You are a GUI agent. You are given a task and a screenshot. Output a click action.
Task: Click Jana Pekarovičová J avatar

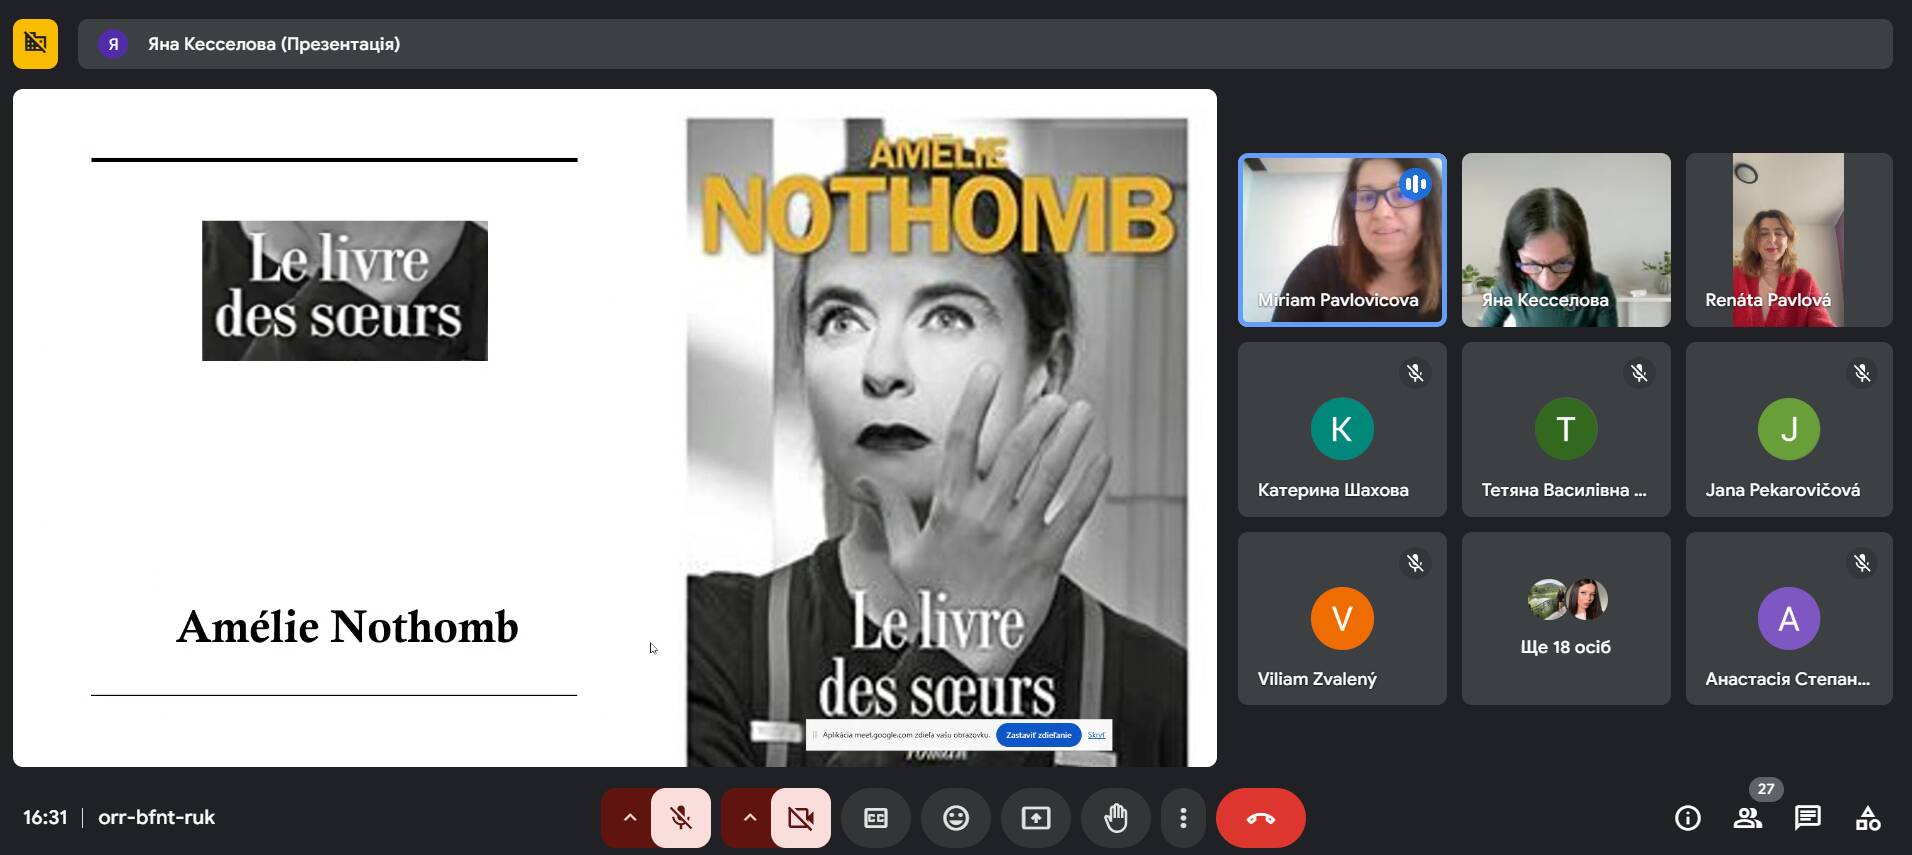coord(1789,429)
